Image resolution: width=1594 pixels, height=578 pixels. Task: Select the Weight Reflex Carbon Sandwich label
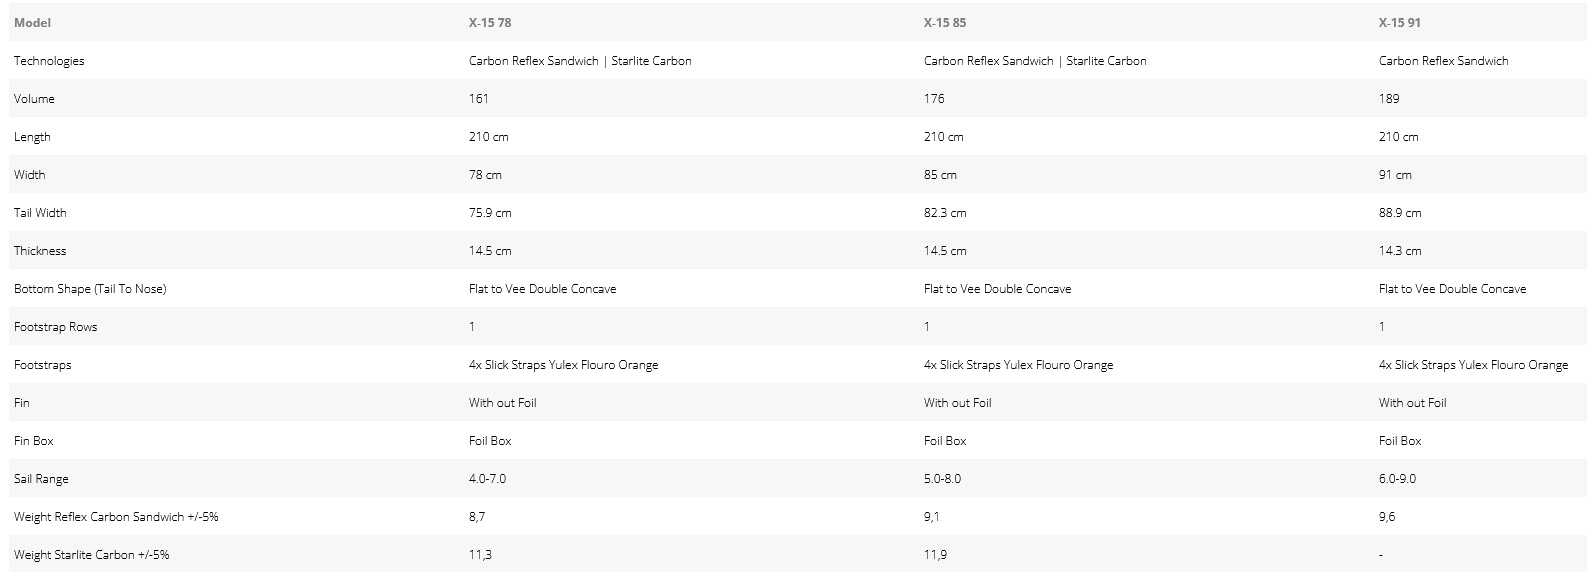(x=116, y=517)
